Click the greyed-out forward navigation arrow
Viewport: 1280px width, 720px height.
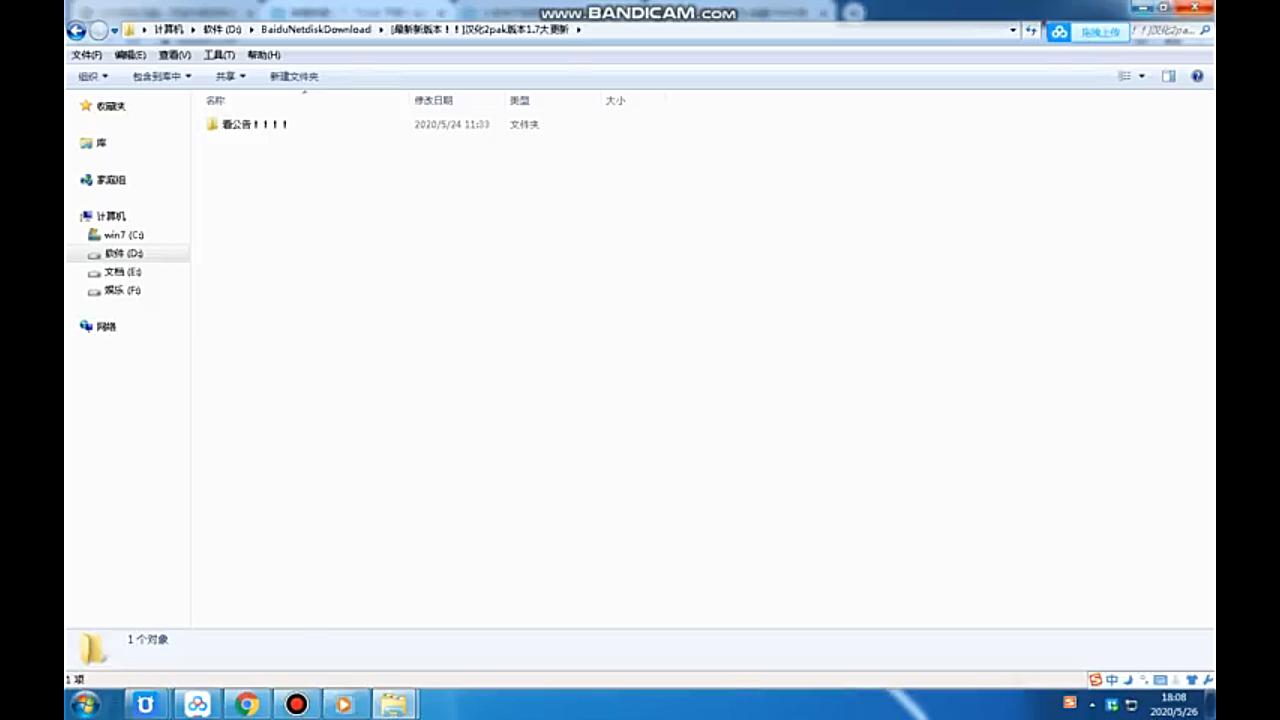click(x=98, y=31)
